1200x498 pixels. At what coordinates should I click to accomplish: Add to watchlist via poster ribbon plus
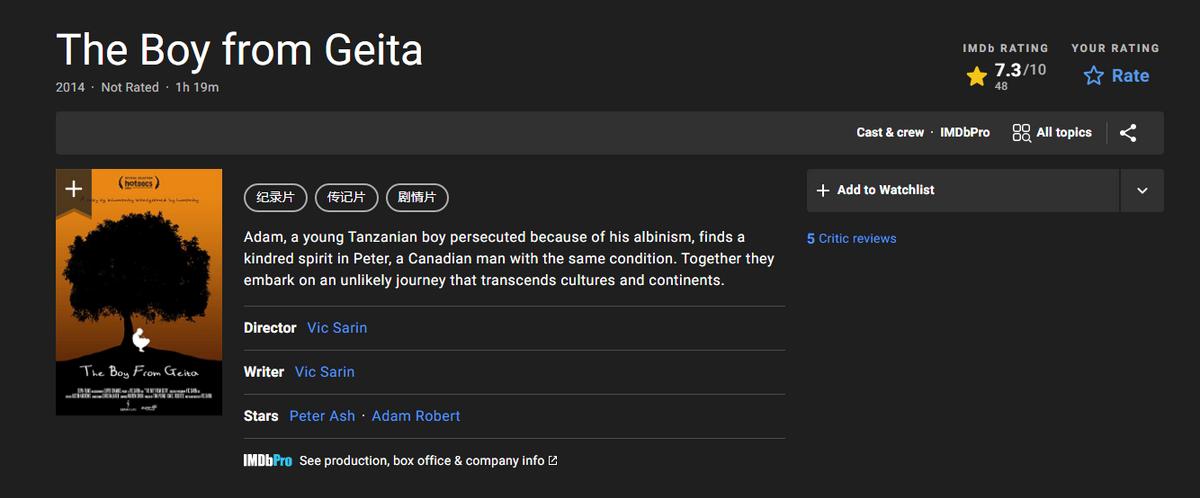(73, 189)
